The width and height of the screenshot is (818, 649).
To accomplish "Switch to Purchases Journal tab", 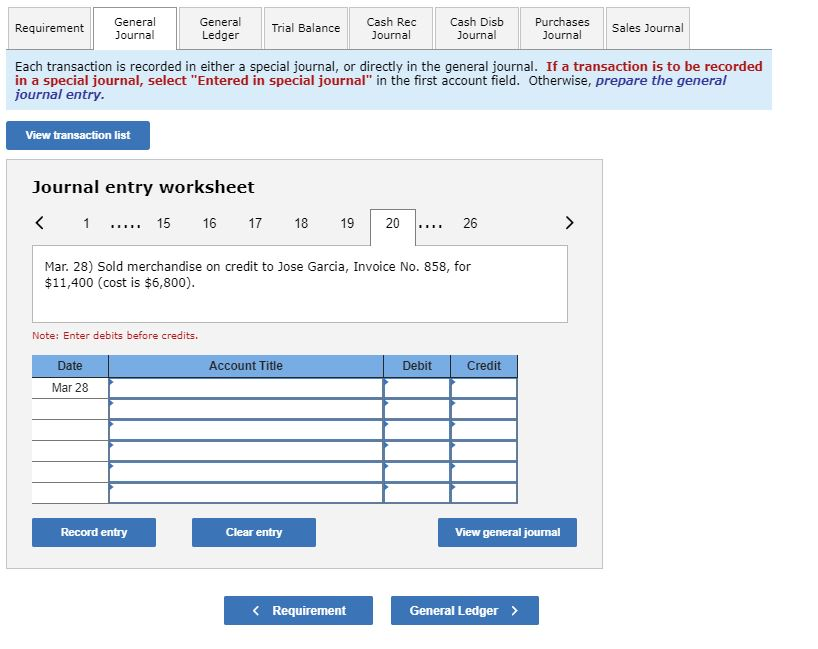I will click(x=562, y=28).
